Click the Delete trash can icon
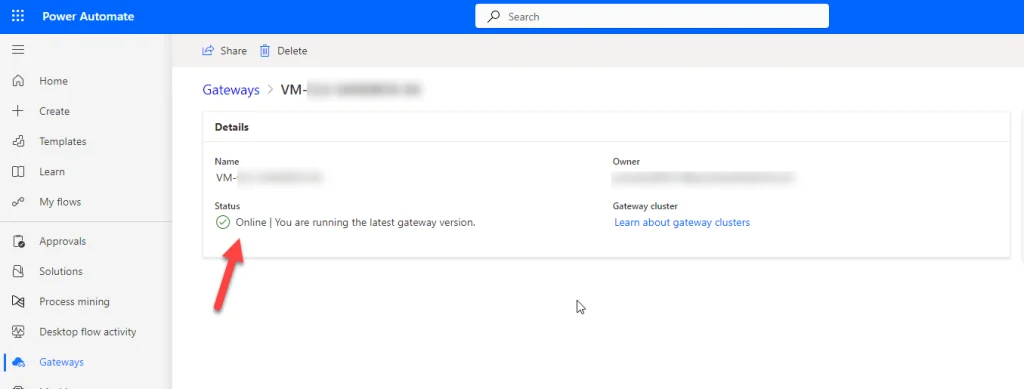This screenshot has width=1024, height=389. tap(264, 51)
